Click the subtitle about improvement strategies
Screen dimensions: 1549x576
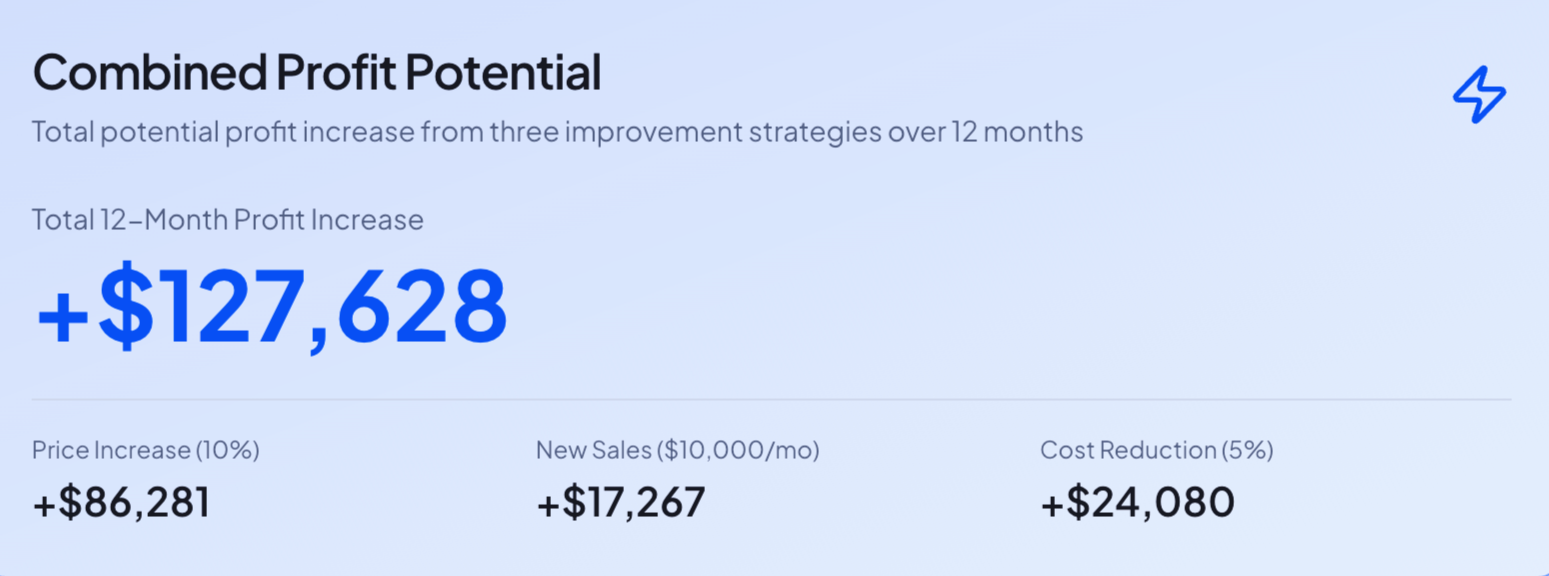pyautogui.click(x=557, y=131)
